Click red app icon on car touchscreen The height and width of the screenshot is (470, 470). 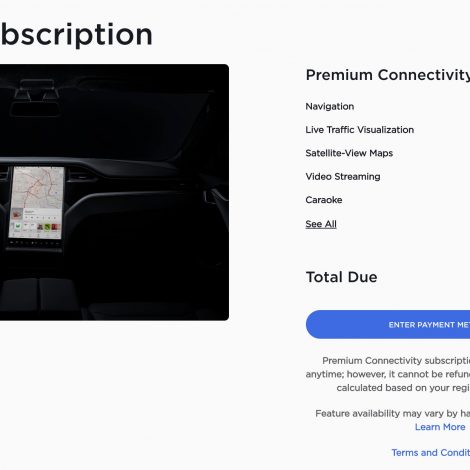[55, 227]
